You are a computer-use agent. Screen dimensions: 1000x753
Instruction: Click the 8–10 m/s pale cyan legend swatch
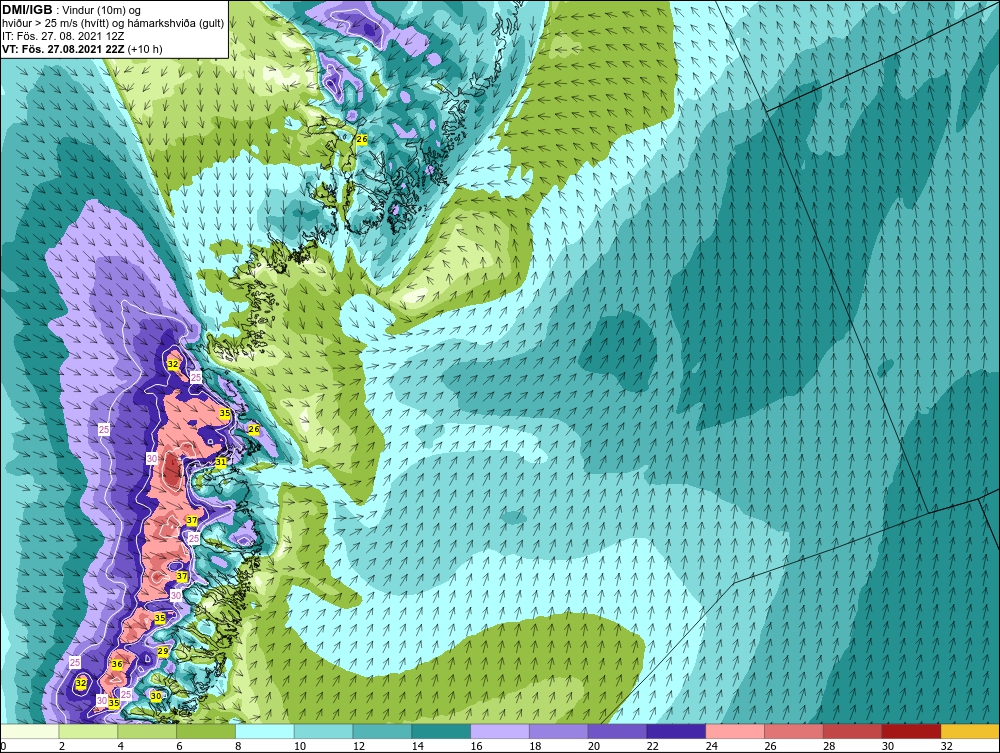pos(265,731)
